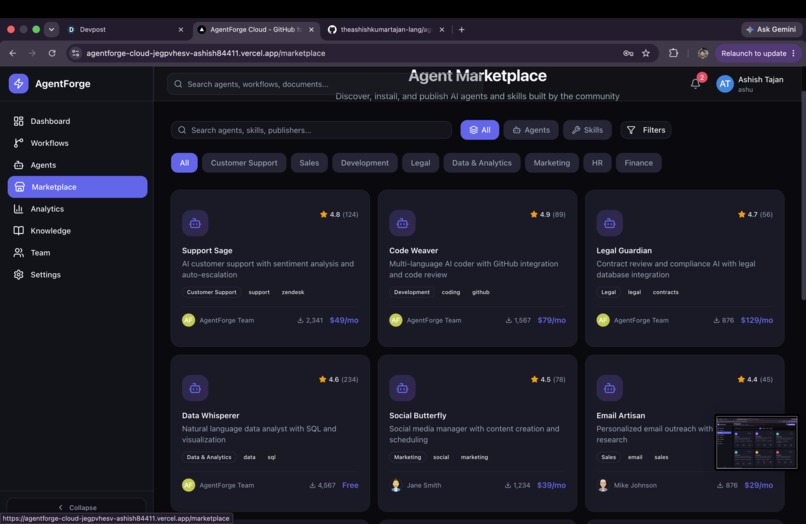The image size is (806, 524).
Task: Click the github tag on Code Weaver
Action: [x=481, y=292]
